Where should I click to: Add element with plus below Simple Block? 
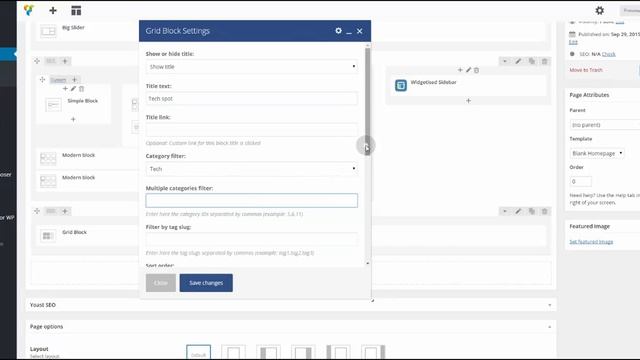click(73, 119)
